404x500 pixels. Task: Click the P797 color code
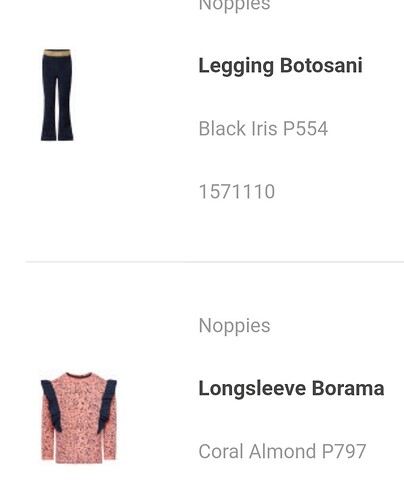[344, 451]
